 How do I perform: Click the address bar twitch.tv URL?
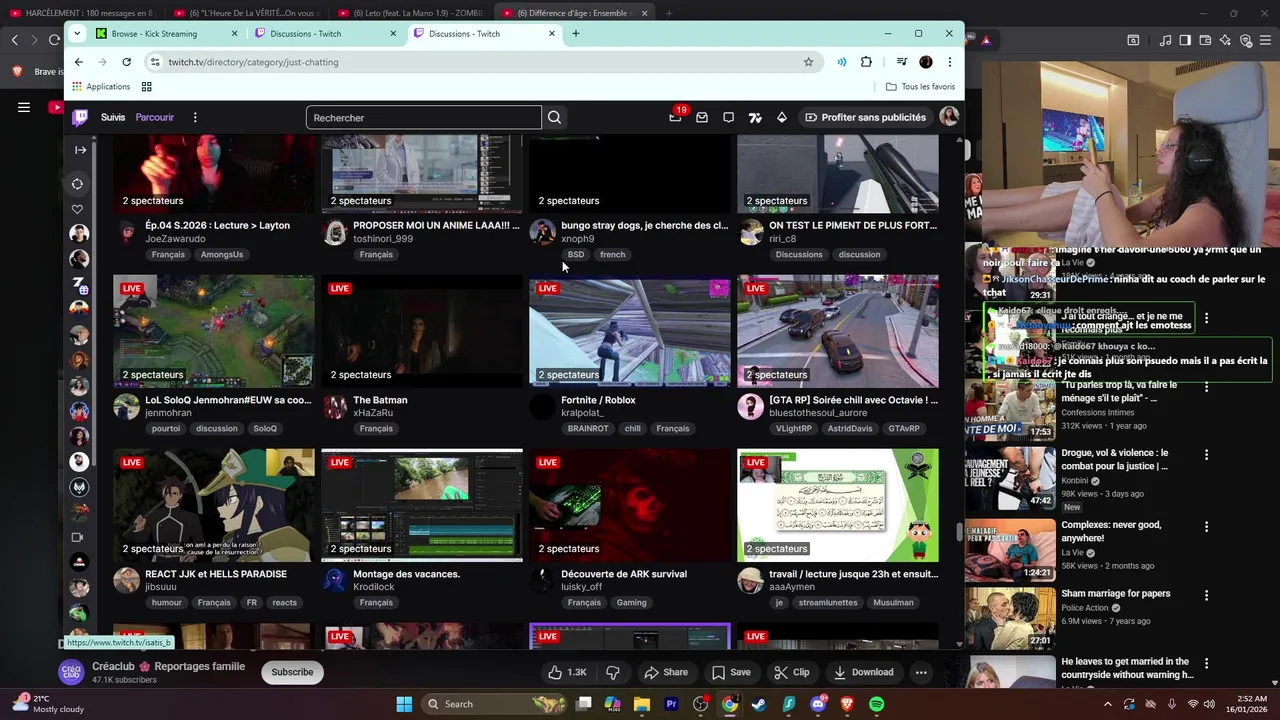point(253,62)
